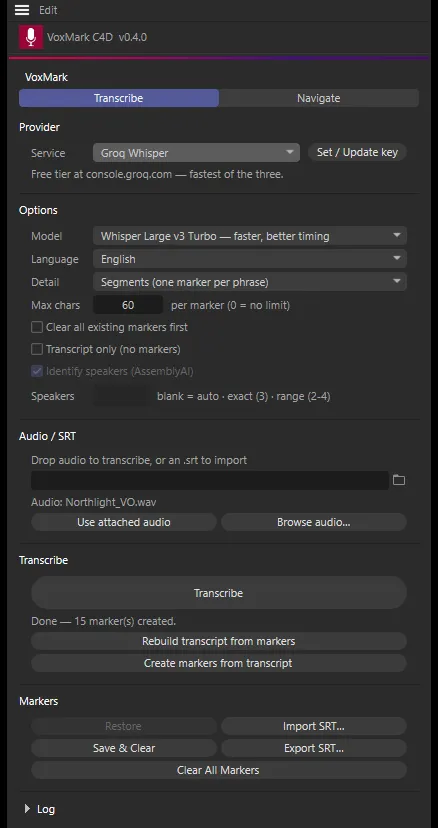Switch to the Transcribe tab
The height and width of the screenshot is (828, 438).
[x=119, y=98]
